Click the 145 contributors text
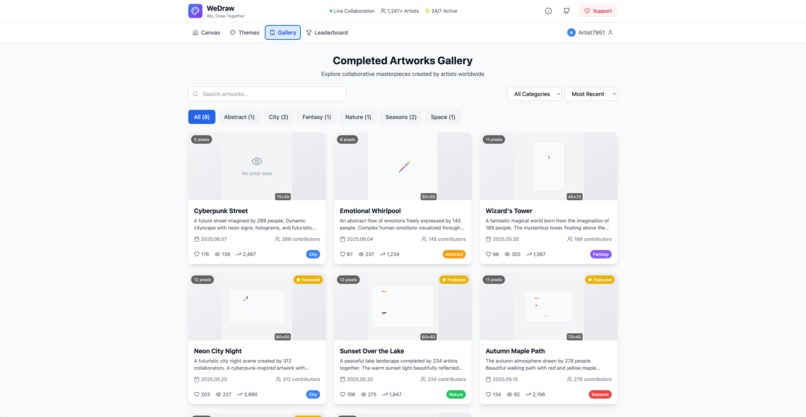 pos(447,239)
